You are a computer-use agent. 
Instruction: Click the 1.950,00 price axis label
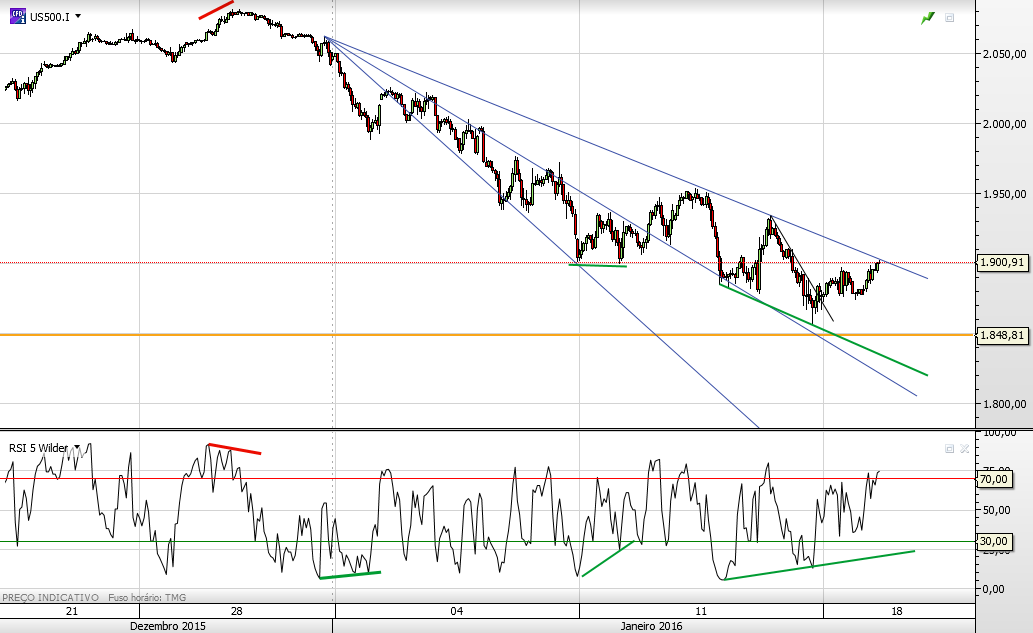(1004, 194)
